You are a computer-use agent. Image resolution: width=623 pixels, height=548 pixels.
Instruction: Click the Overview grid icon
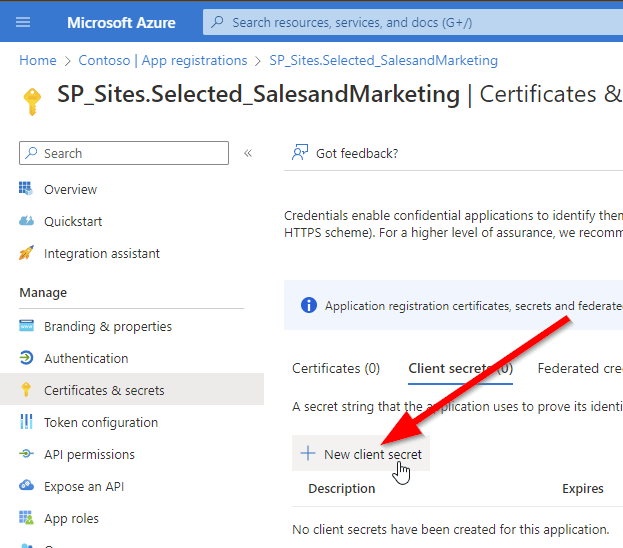(x=26, y=188)
